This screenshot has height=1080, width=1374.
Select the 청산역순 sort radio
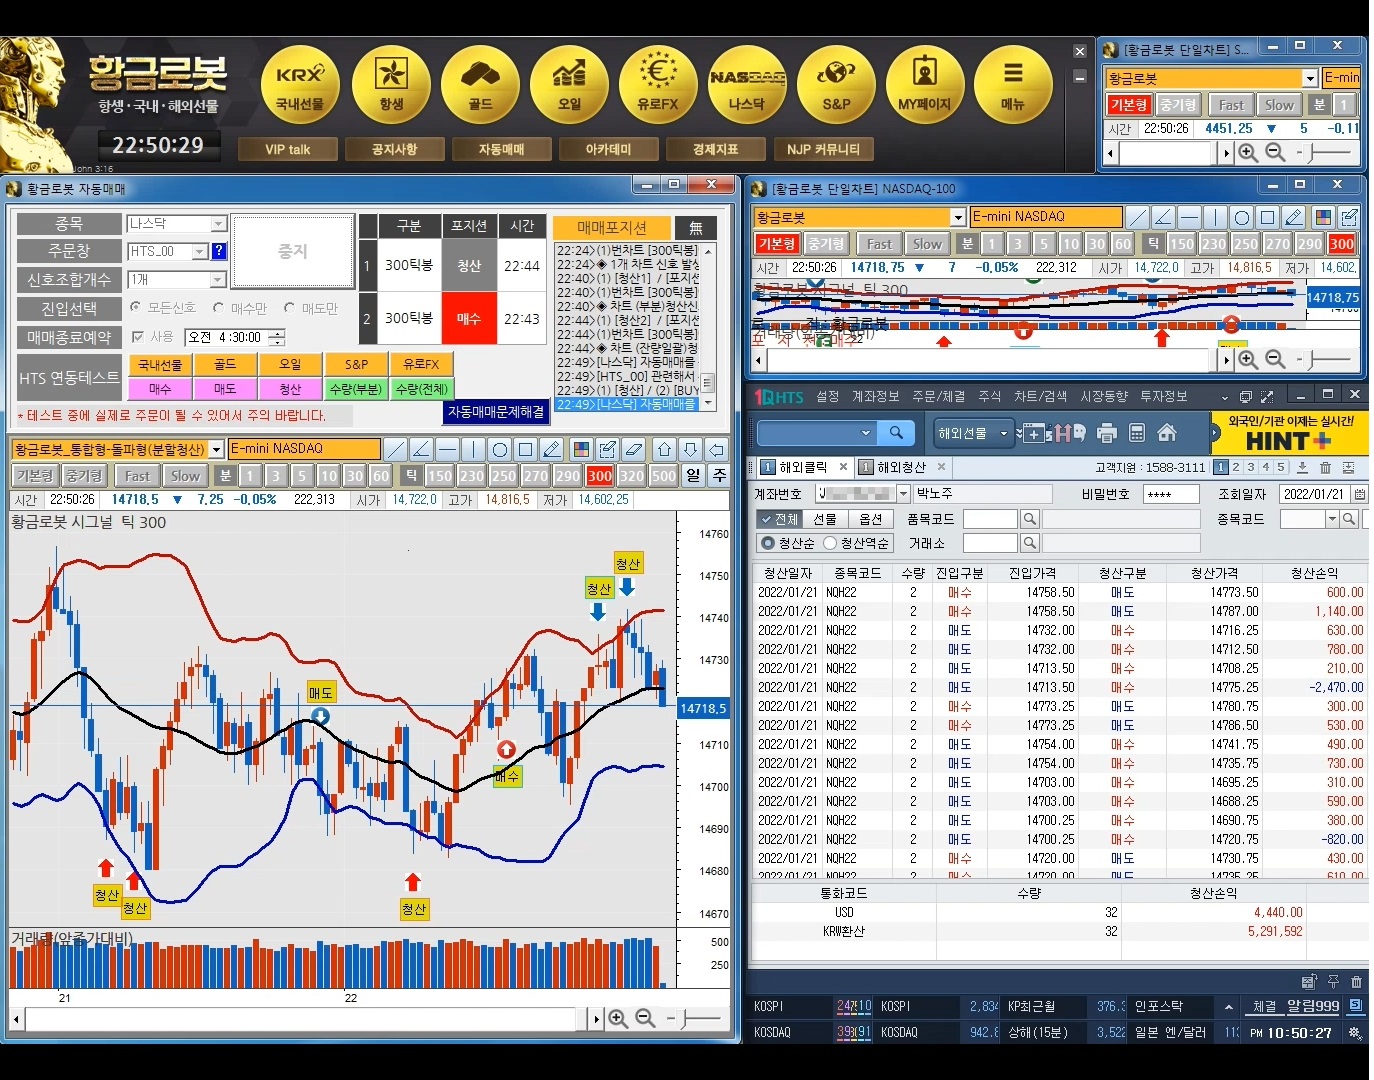click(x=830, y=543)
